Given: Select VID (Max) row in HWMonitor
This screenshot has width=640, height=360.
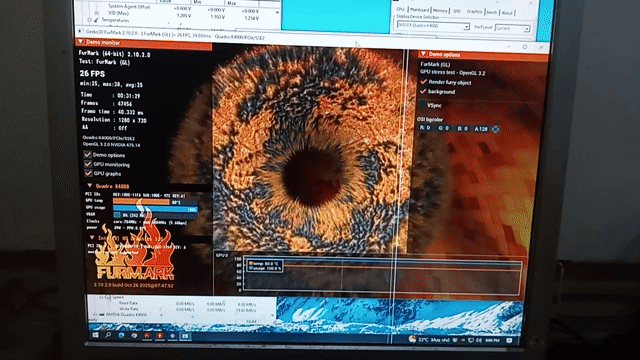Looking at the screenshot, I should [x=118, y=13].
